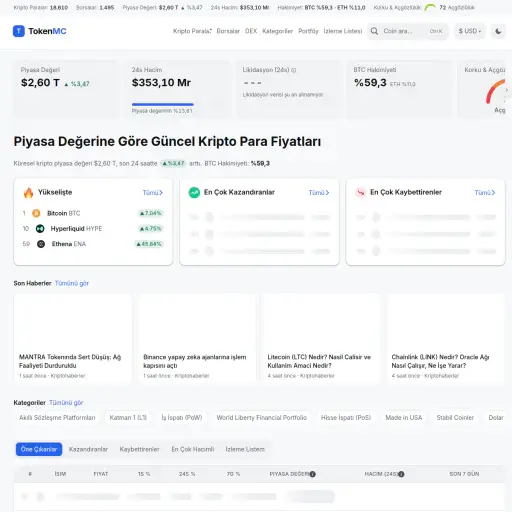
Task: Switch to the Kaybettirenler tab
Action: point(139,449)
